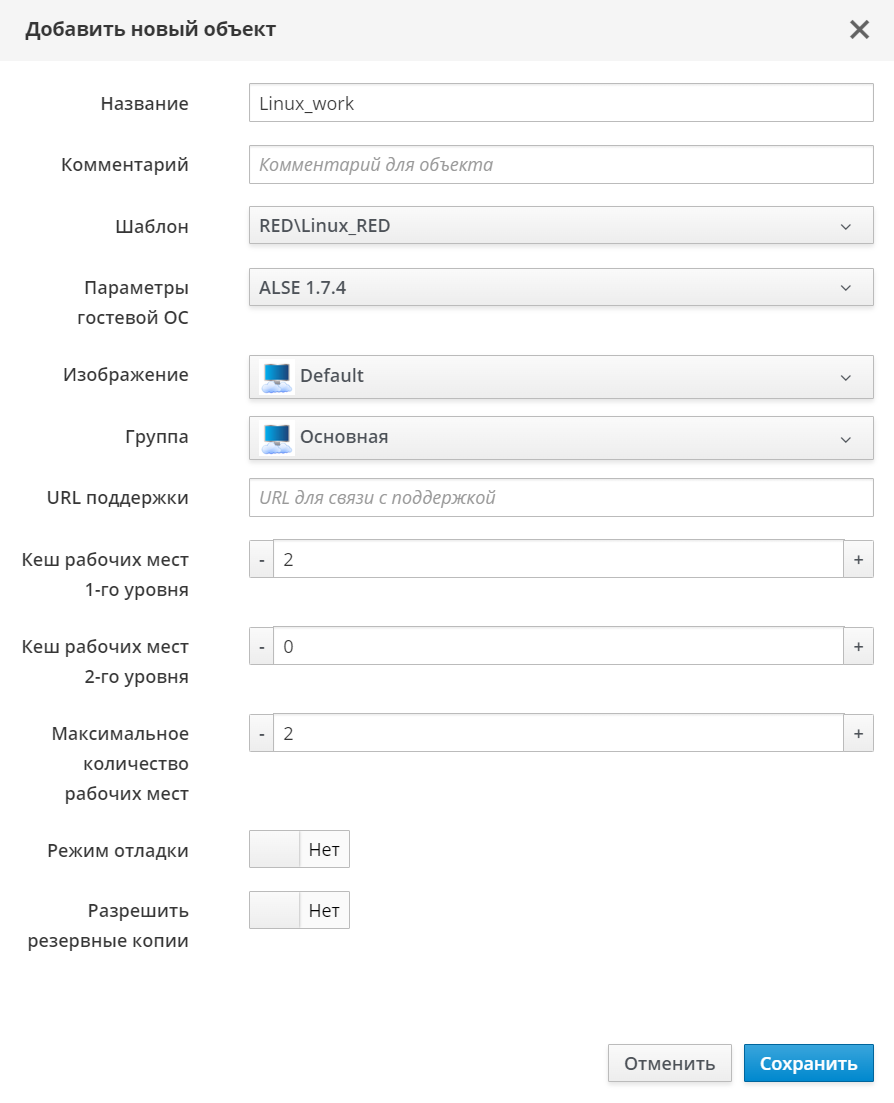
Task: Click the Основная group monitor icon
Action: tap(277, 438)
